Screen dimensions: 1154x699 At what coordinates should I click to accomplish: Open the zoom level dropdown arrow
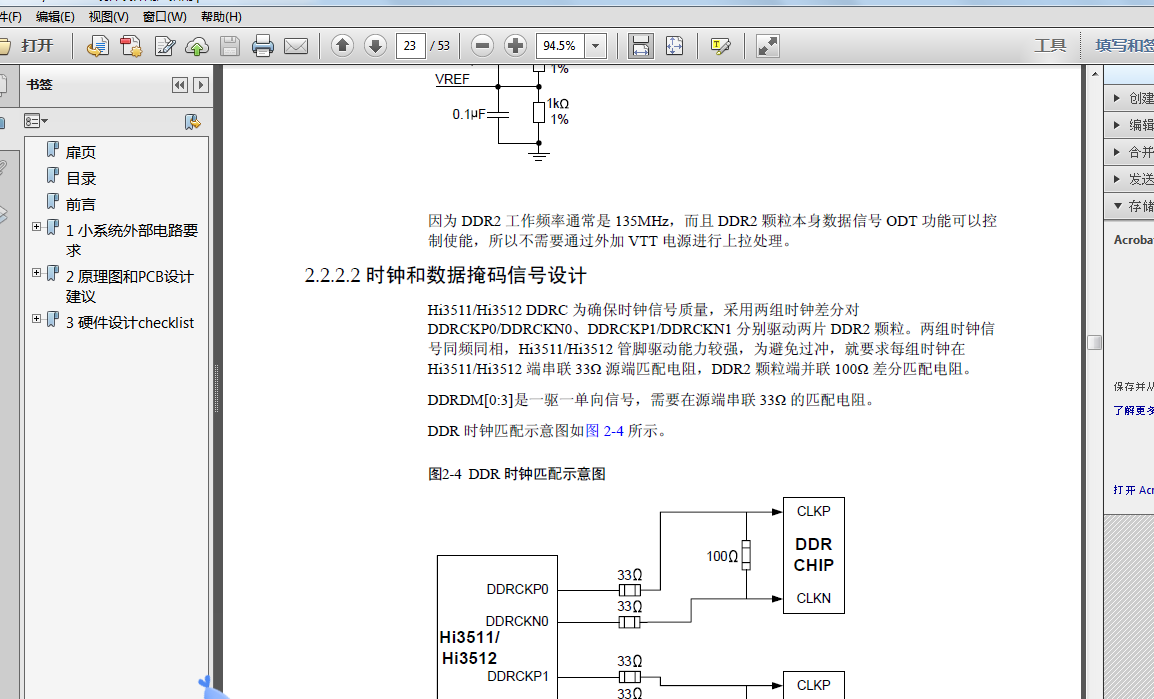pyautogui.click(x=595, y=46)
